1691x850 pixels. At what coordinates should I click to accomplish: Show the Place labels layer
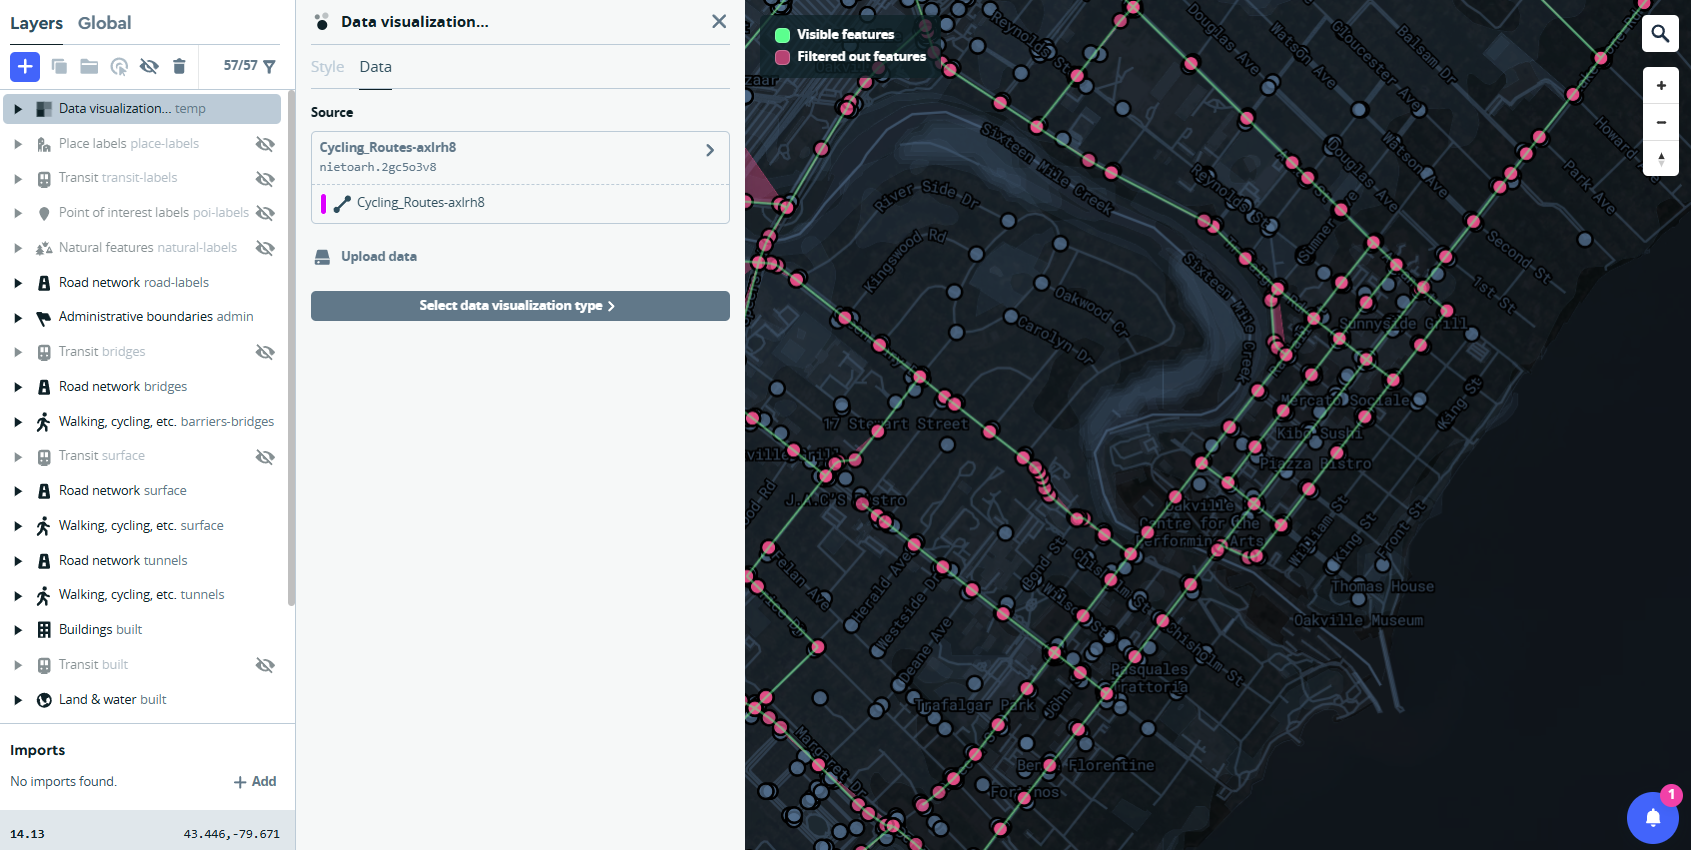click(x=265, y=144)
